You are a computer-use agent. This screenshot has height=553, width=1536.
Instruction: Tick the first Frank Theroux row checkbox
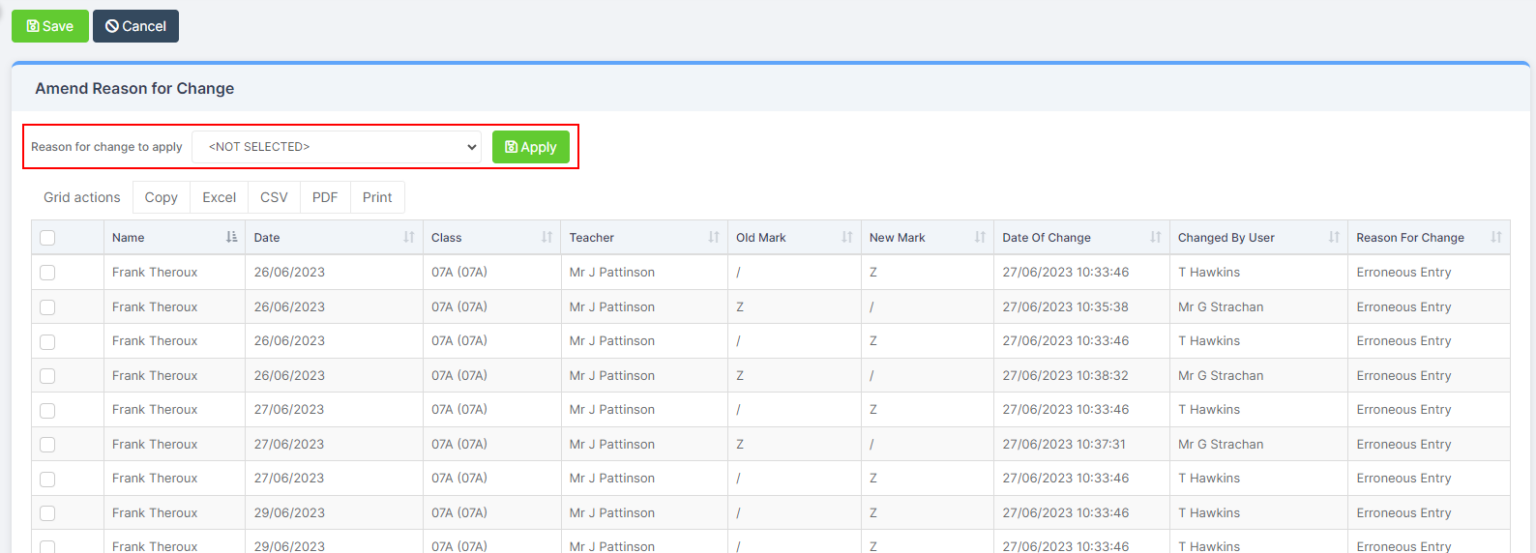pos(48,272)
